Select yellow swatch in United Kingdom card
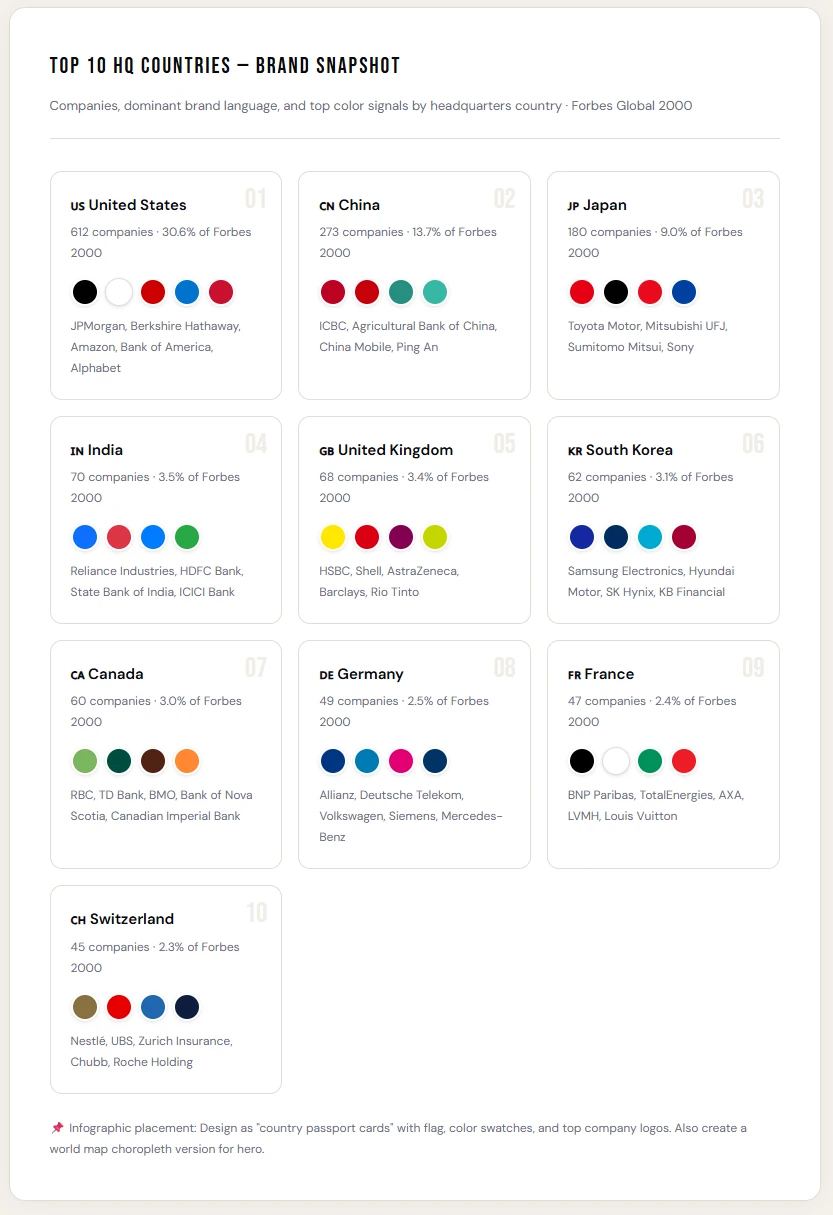The width and height of the screenshot is (833, 1215). coord(333,537)
